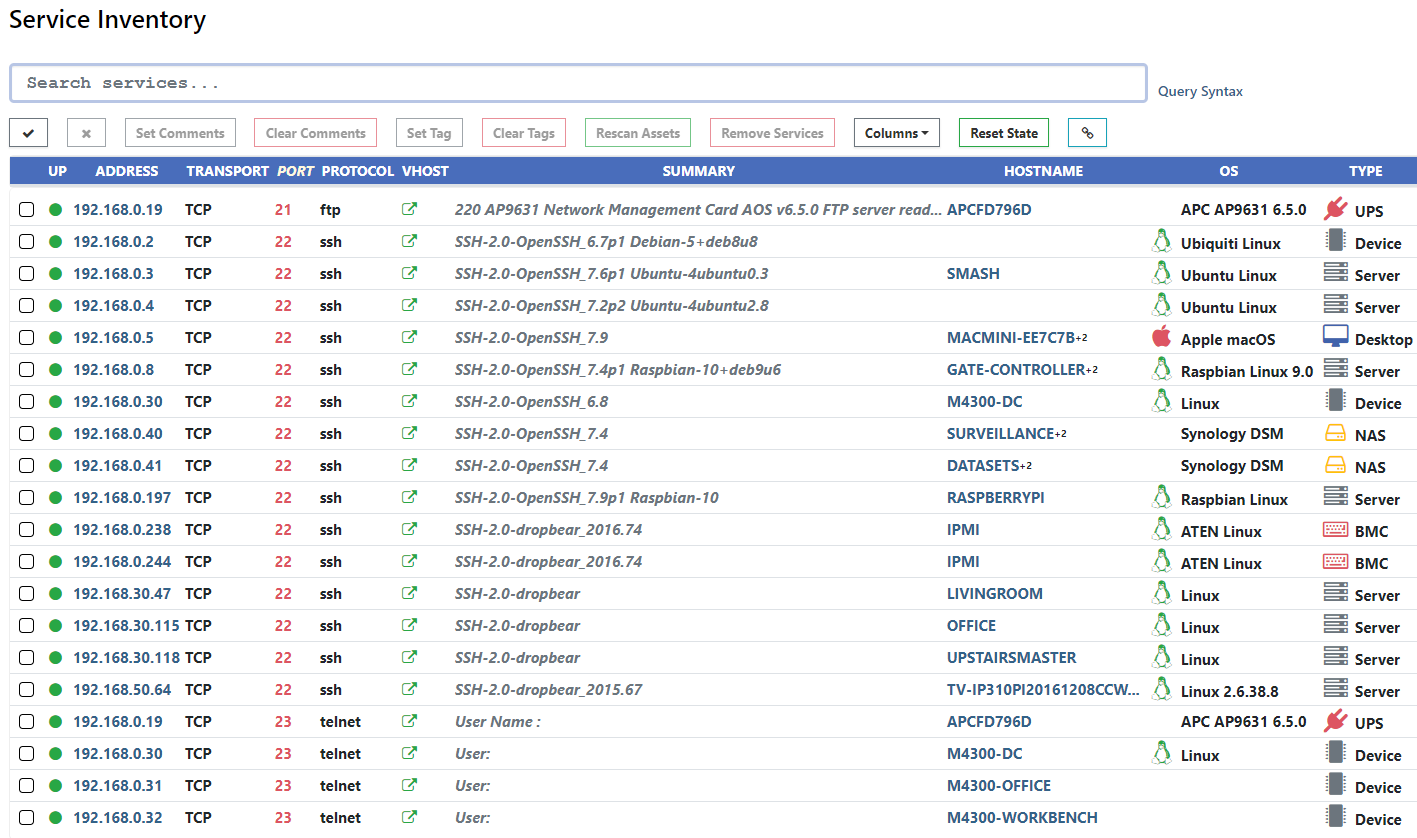This screenshot has width=1417, height=838.
Task: Sort by the PORT column header
Action: pos(295,171)
